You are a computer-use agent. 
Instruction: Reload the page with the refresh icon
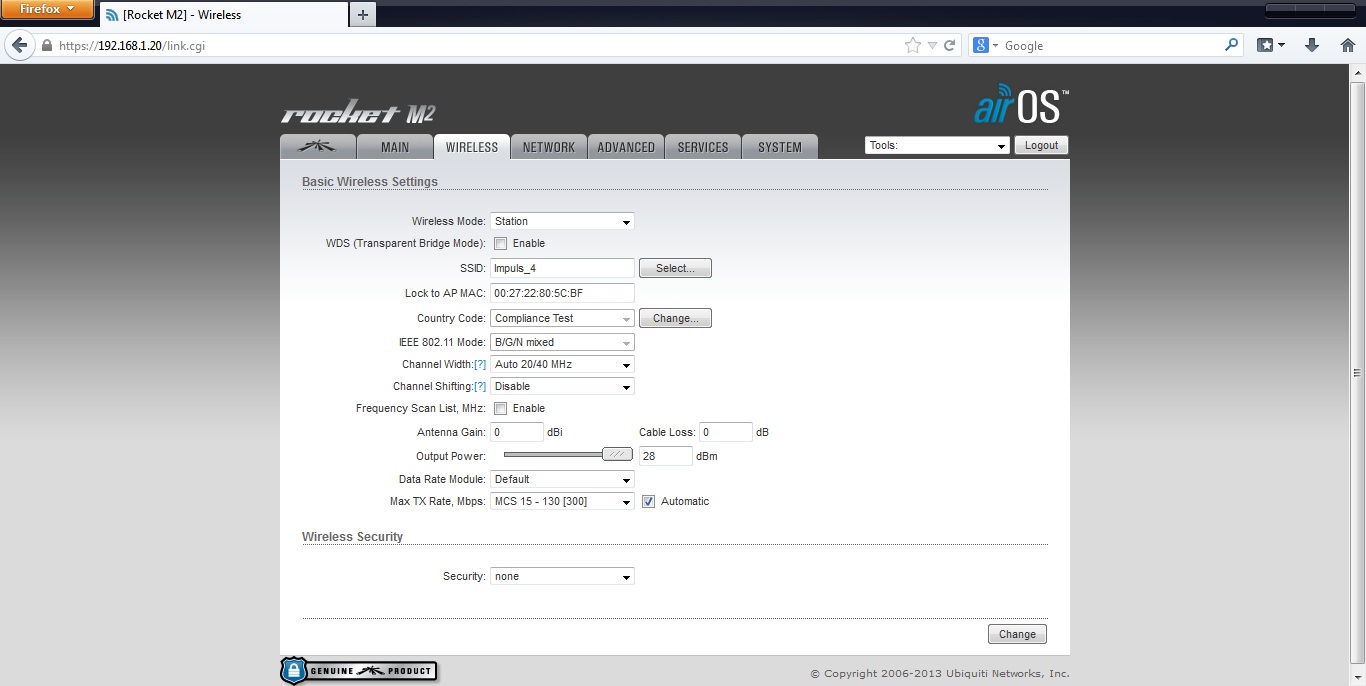click(x=950, y=45)
